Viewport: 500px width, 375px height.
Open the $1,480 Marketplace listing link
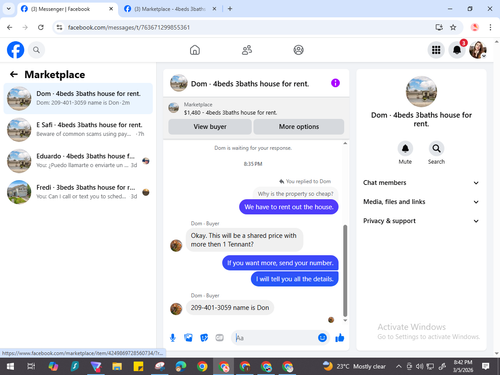230,113
